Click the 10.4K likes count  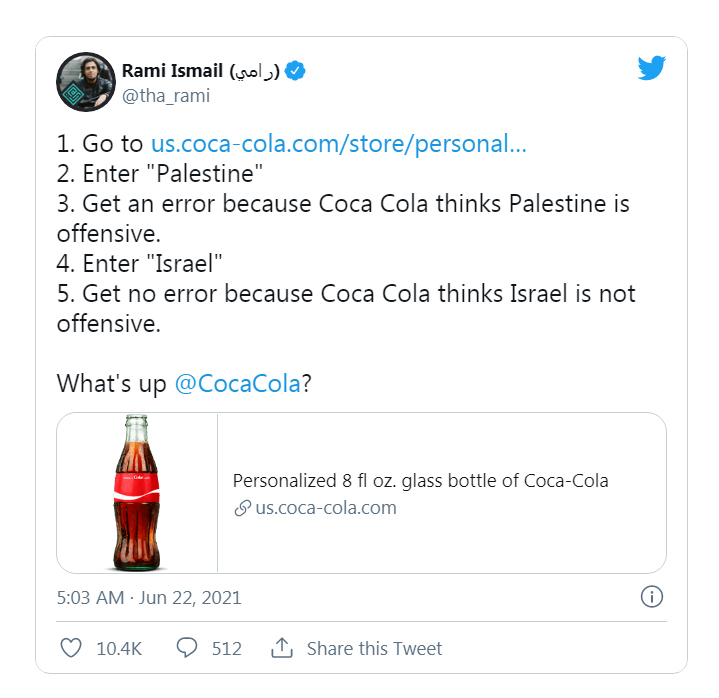click(119, 648)
